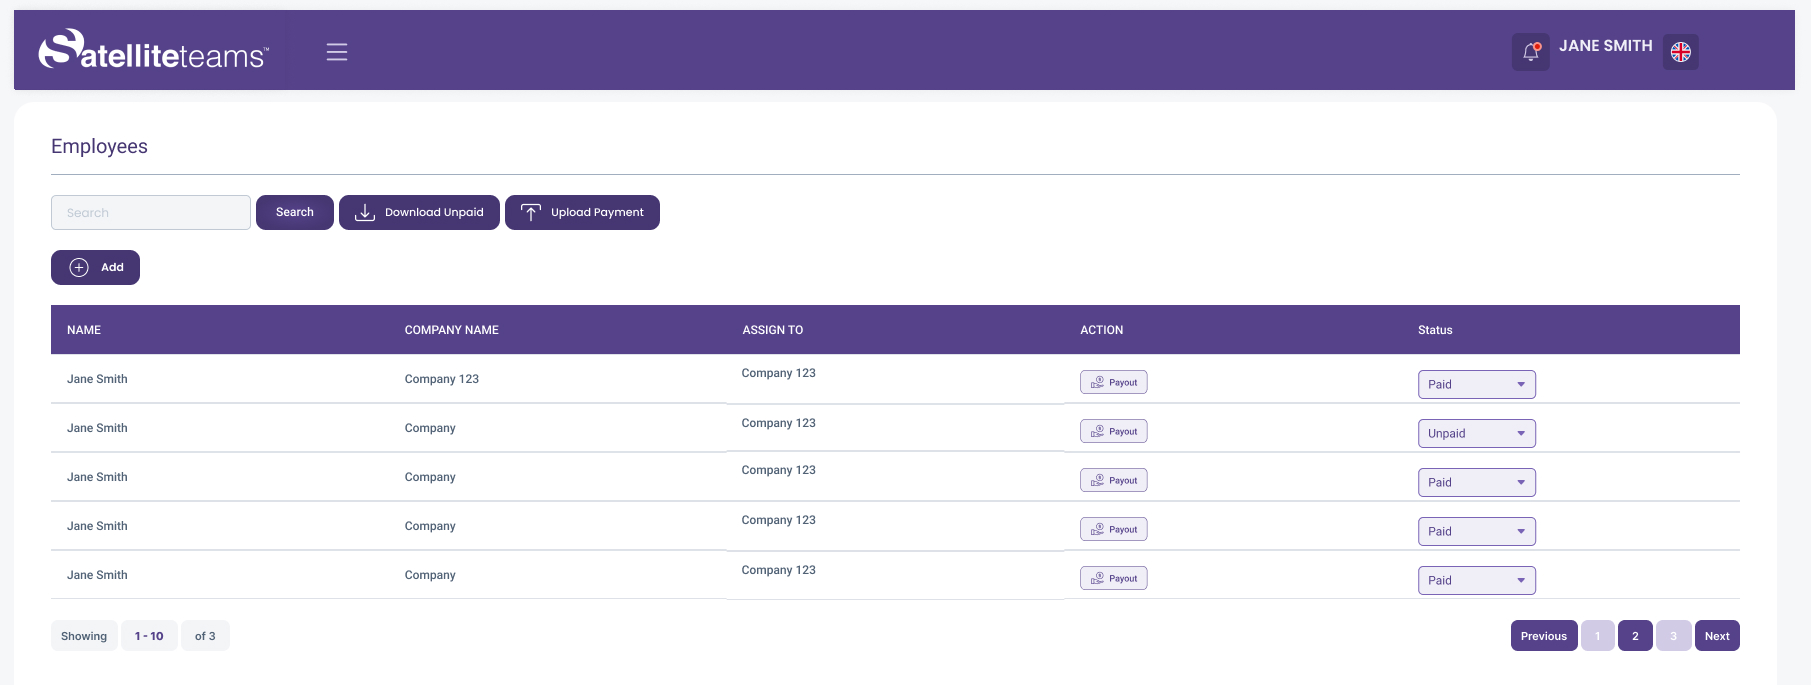Click the notification bell icon
Viewport: 1811px width, 685px height.
[1530, 52]
